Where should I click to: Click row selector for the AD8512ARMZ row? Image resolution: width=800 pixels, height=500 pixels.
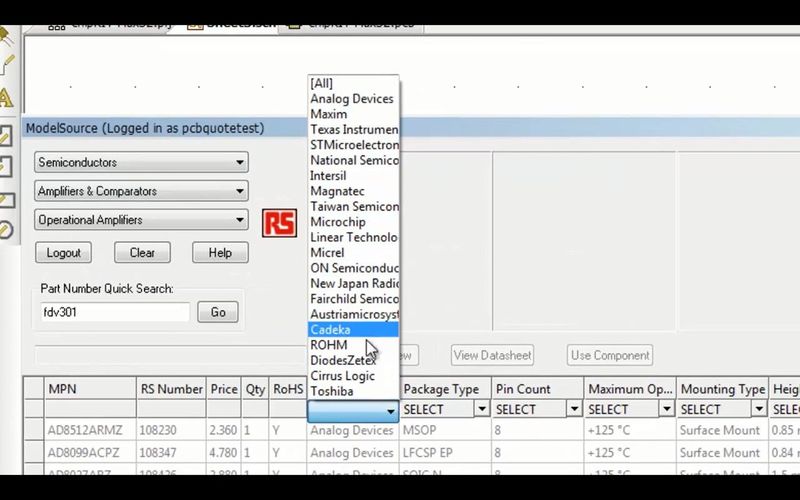34,430
